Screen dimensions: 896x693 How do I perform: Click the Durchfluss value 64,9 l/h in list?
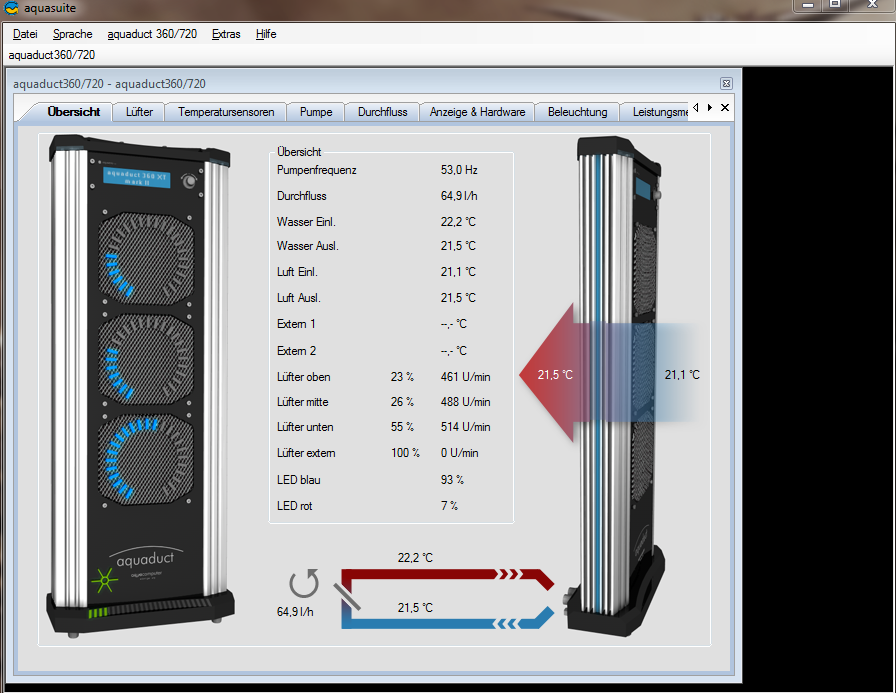tap(459, 196)
